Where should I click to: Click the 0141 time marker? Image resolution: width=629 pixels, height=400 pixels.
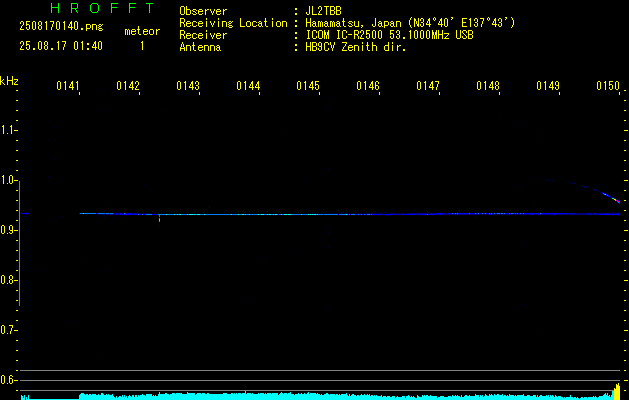point(67,86)
